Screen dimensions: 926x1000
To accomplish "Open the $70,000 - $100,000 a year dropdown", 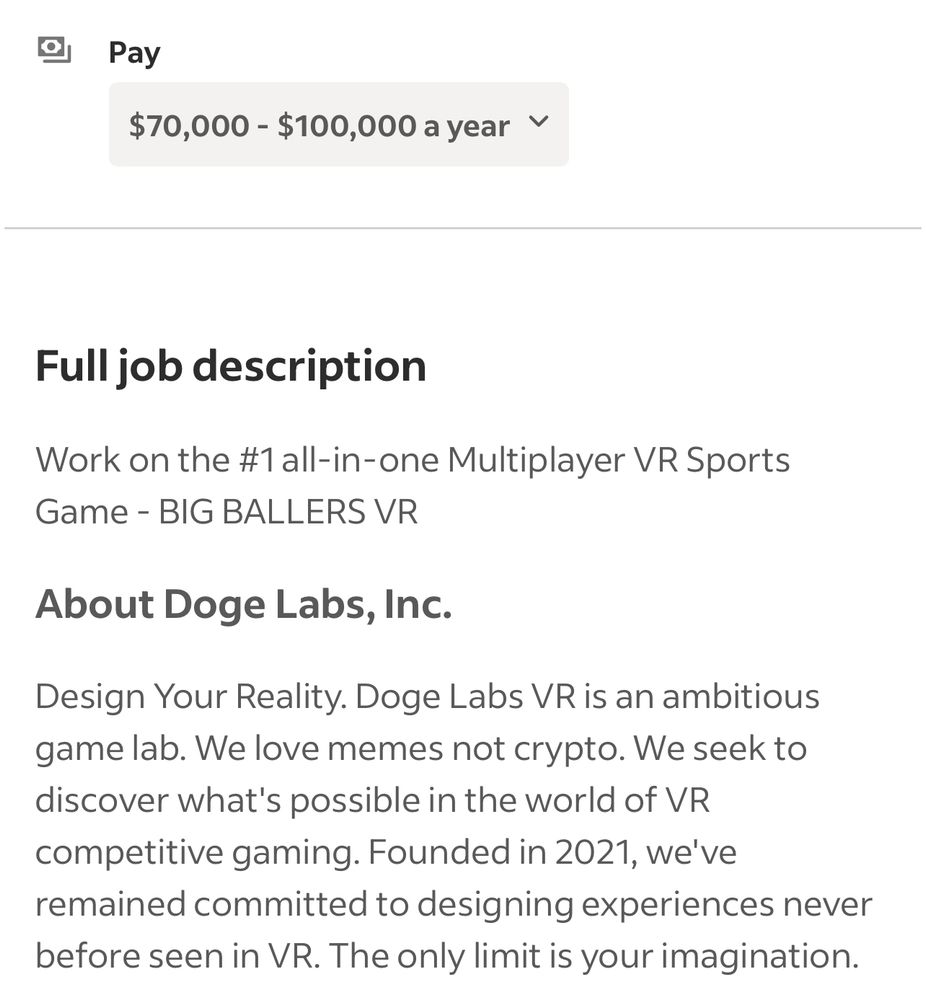I will (339, 124).
